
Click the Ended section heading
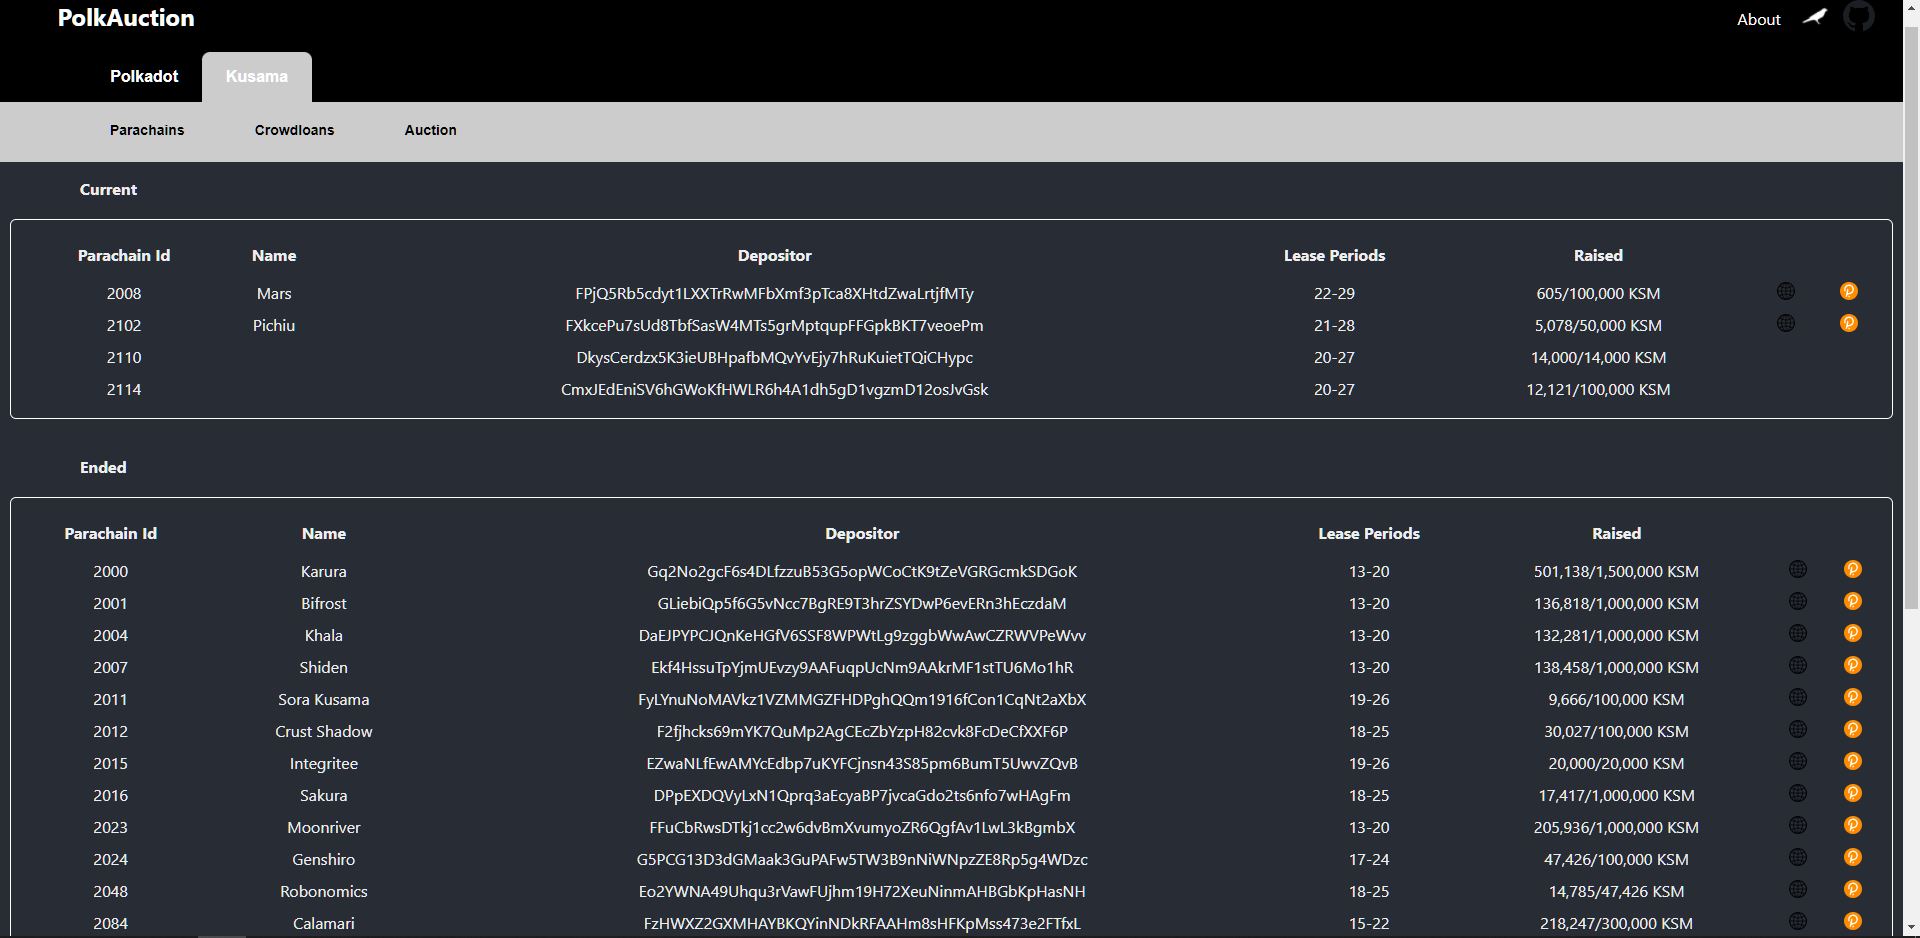[103, 468]
